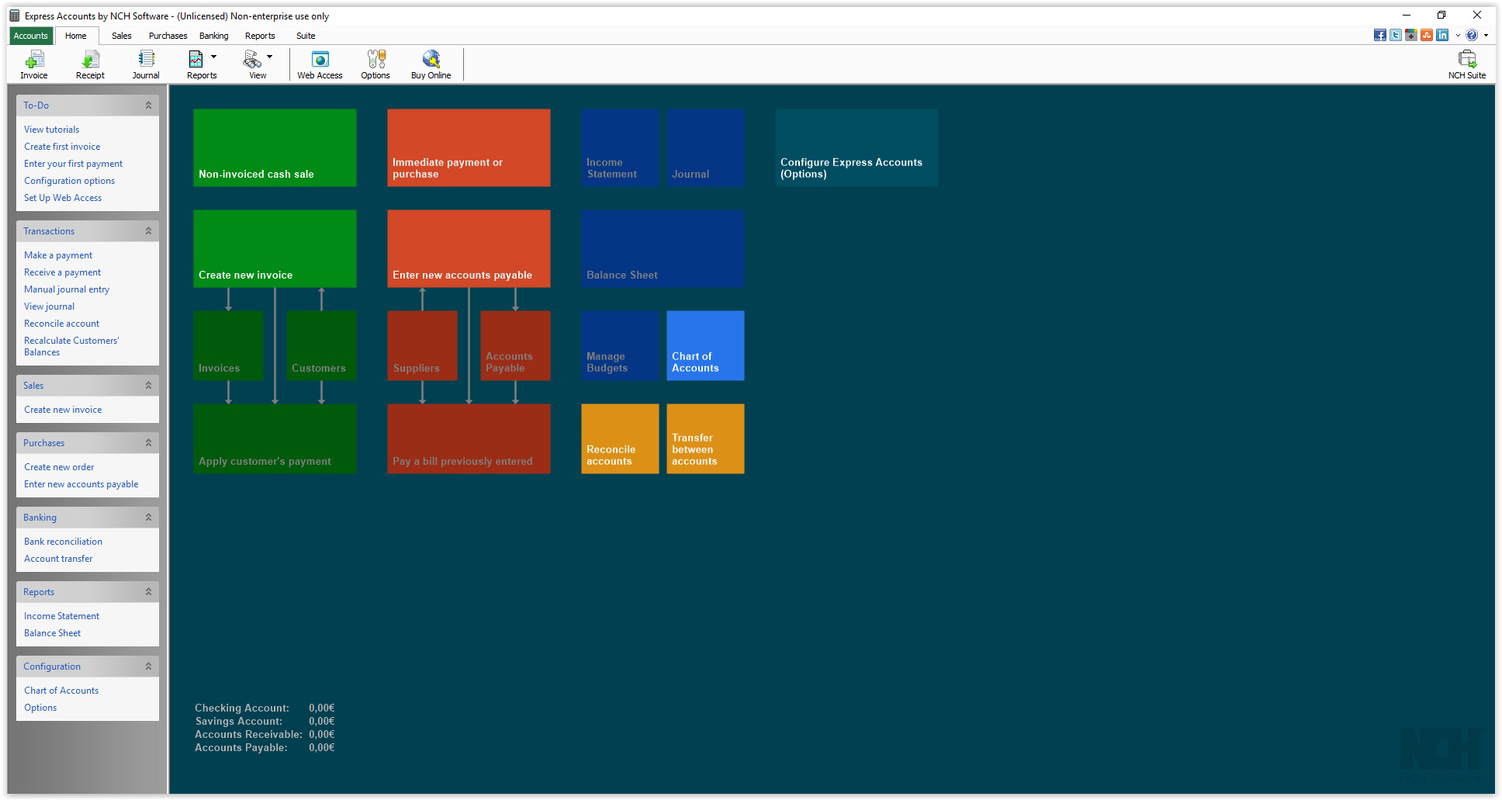Collapse the Purchases sidebar panel

(x=148, y=443)
